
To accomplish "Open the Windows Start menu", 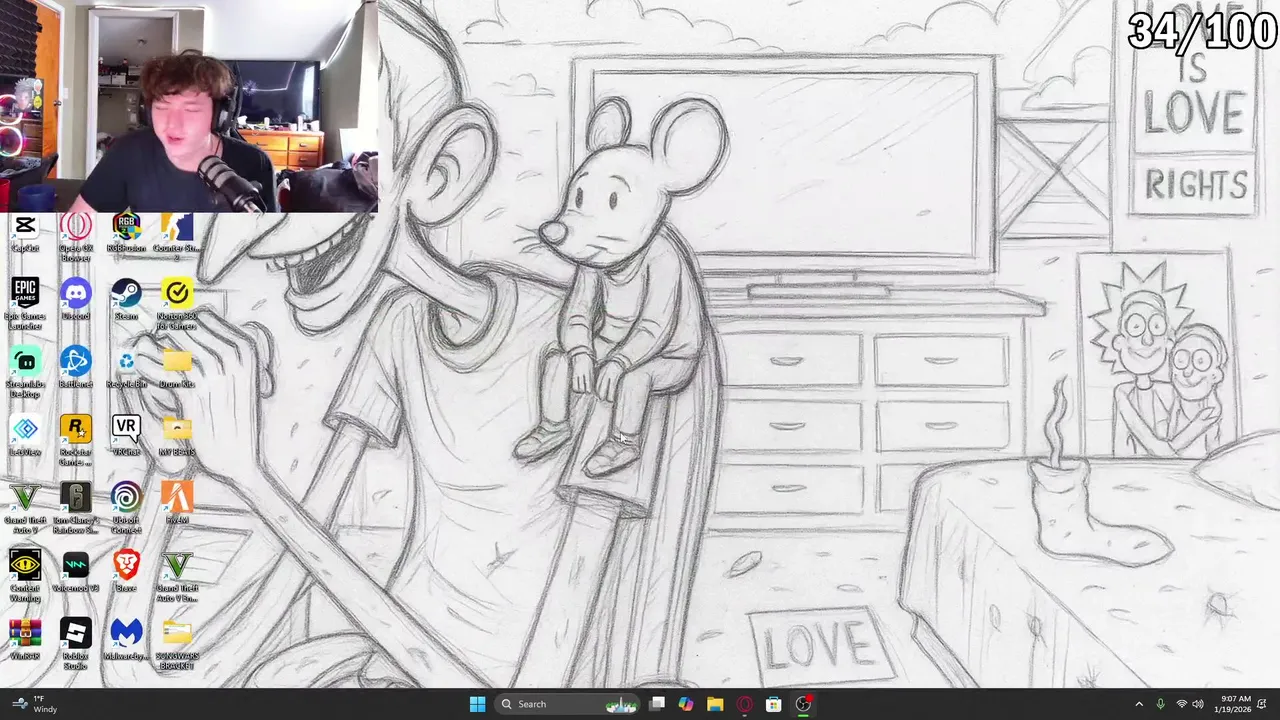I will coord(477,704).
